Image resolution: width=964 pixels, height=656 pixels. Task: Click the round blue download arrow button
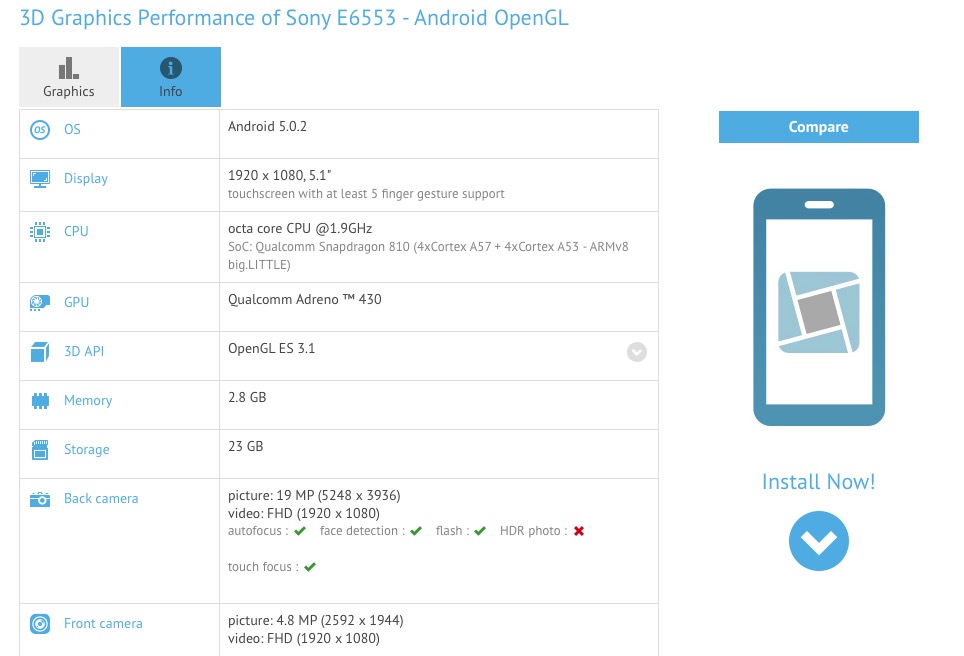[x=818, y=541]
